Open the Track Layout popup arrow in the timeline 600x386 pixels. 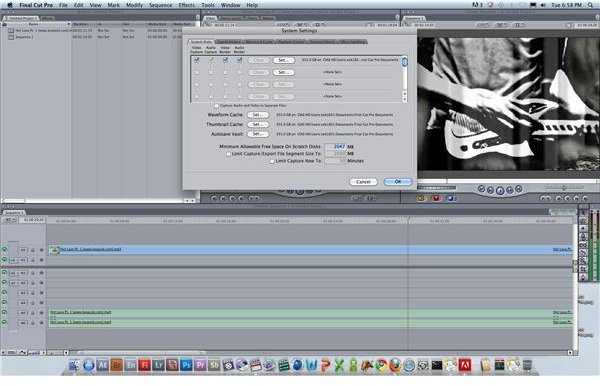[x=44, y=353]
